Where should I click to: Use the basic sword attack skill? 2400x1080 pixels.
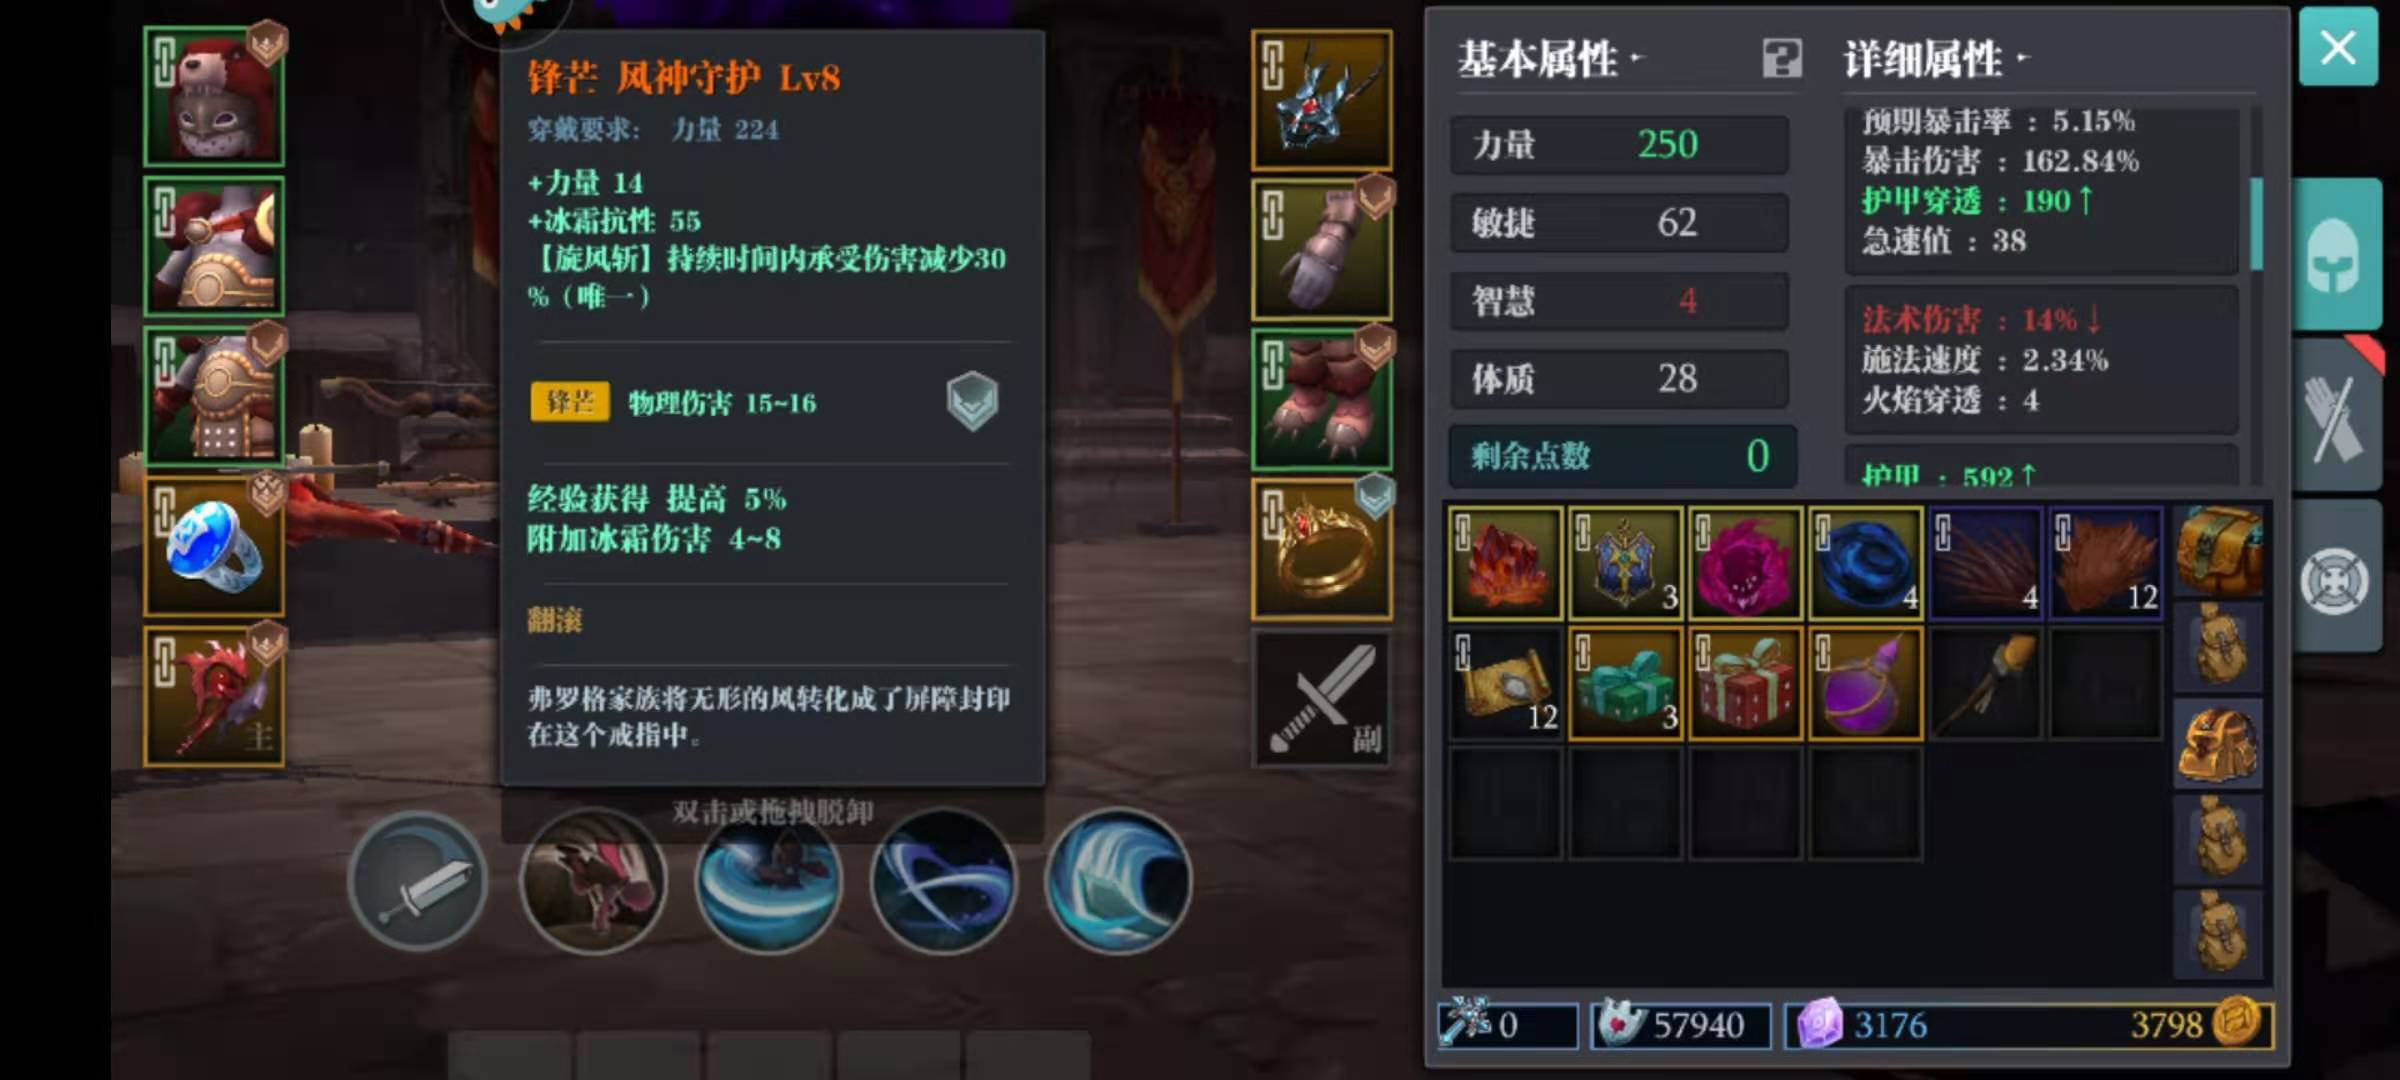418,881
